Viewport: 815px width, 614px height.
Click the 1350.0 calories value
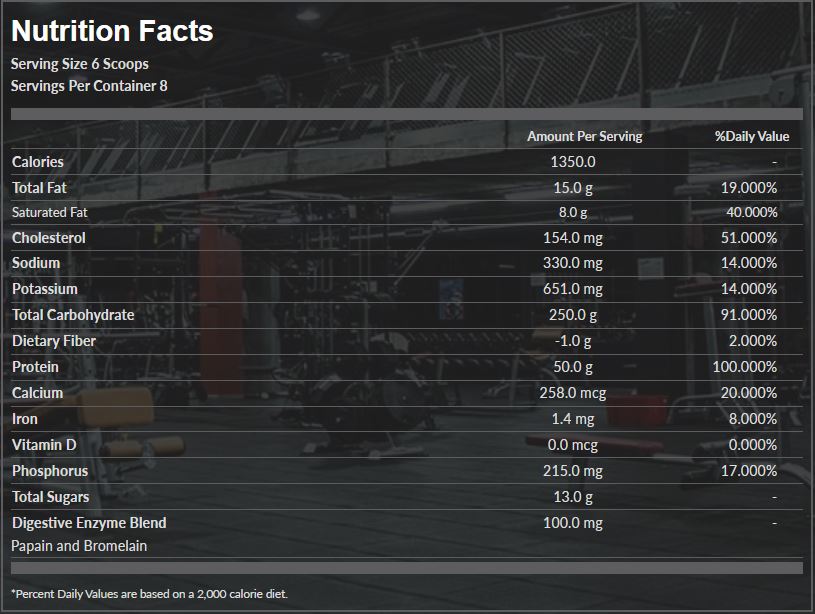pyautogui.click(x=573, y=162)
